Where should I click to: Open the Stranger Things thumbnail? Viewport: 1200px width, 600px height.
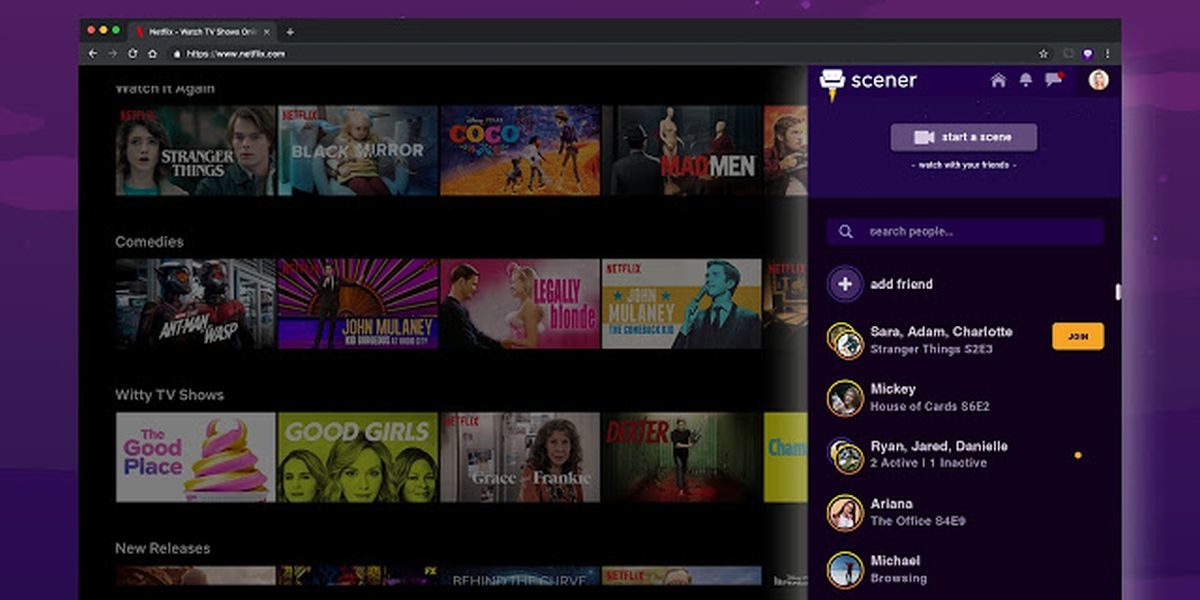point(195,151)
